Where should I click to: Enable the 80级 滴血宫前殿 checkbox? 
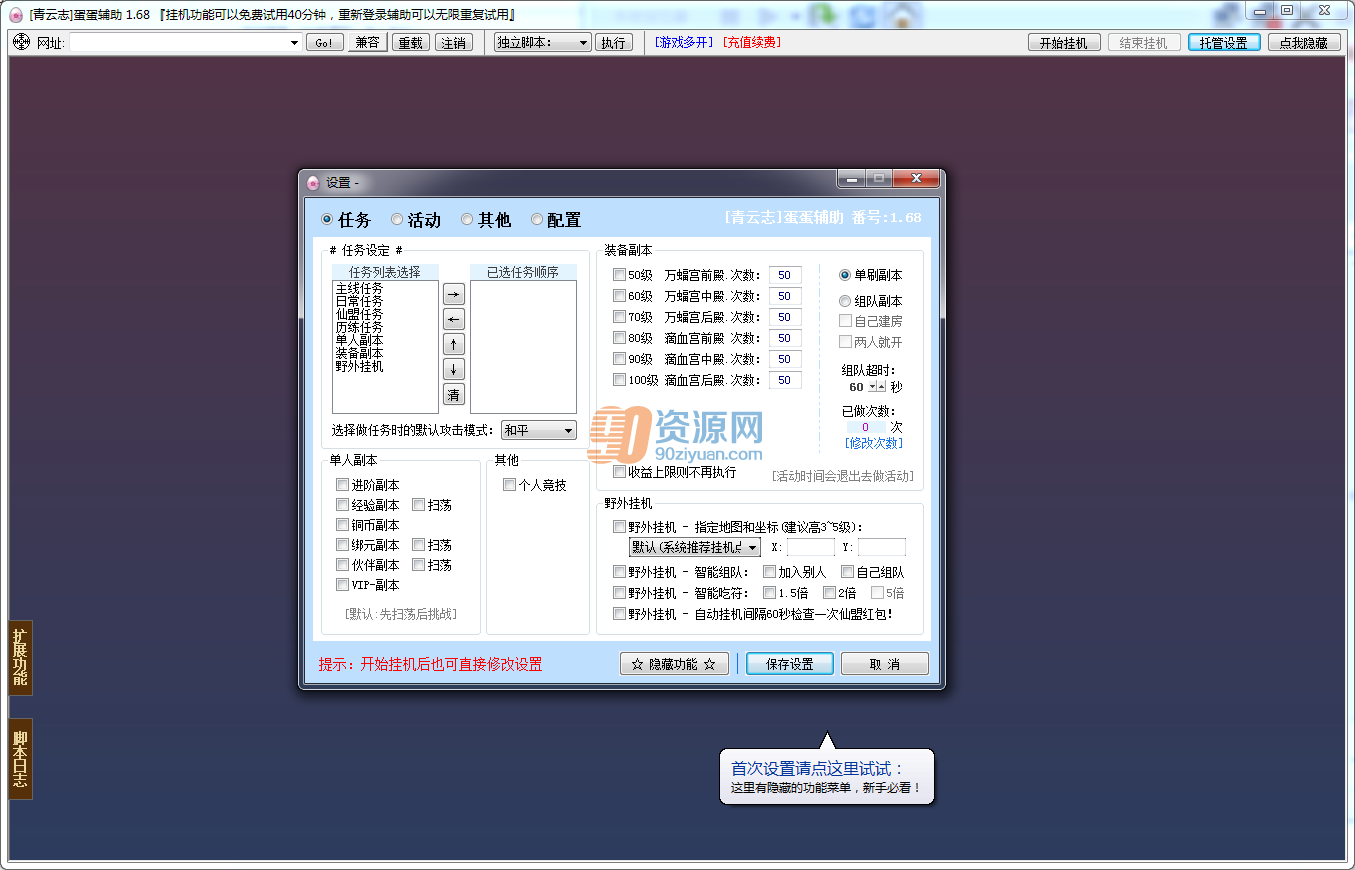pyautogui.click(x=619, y=338)
